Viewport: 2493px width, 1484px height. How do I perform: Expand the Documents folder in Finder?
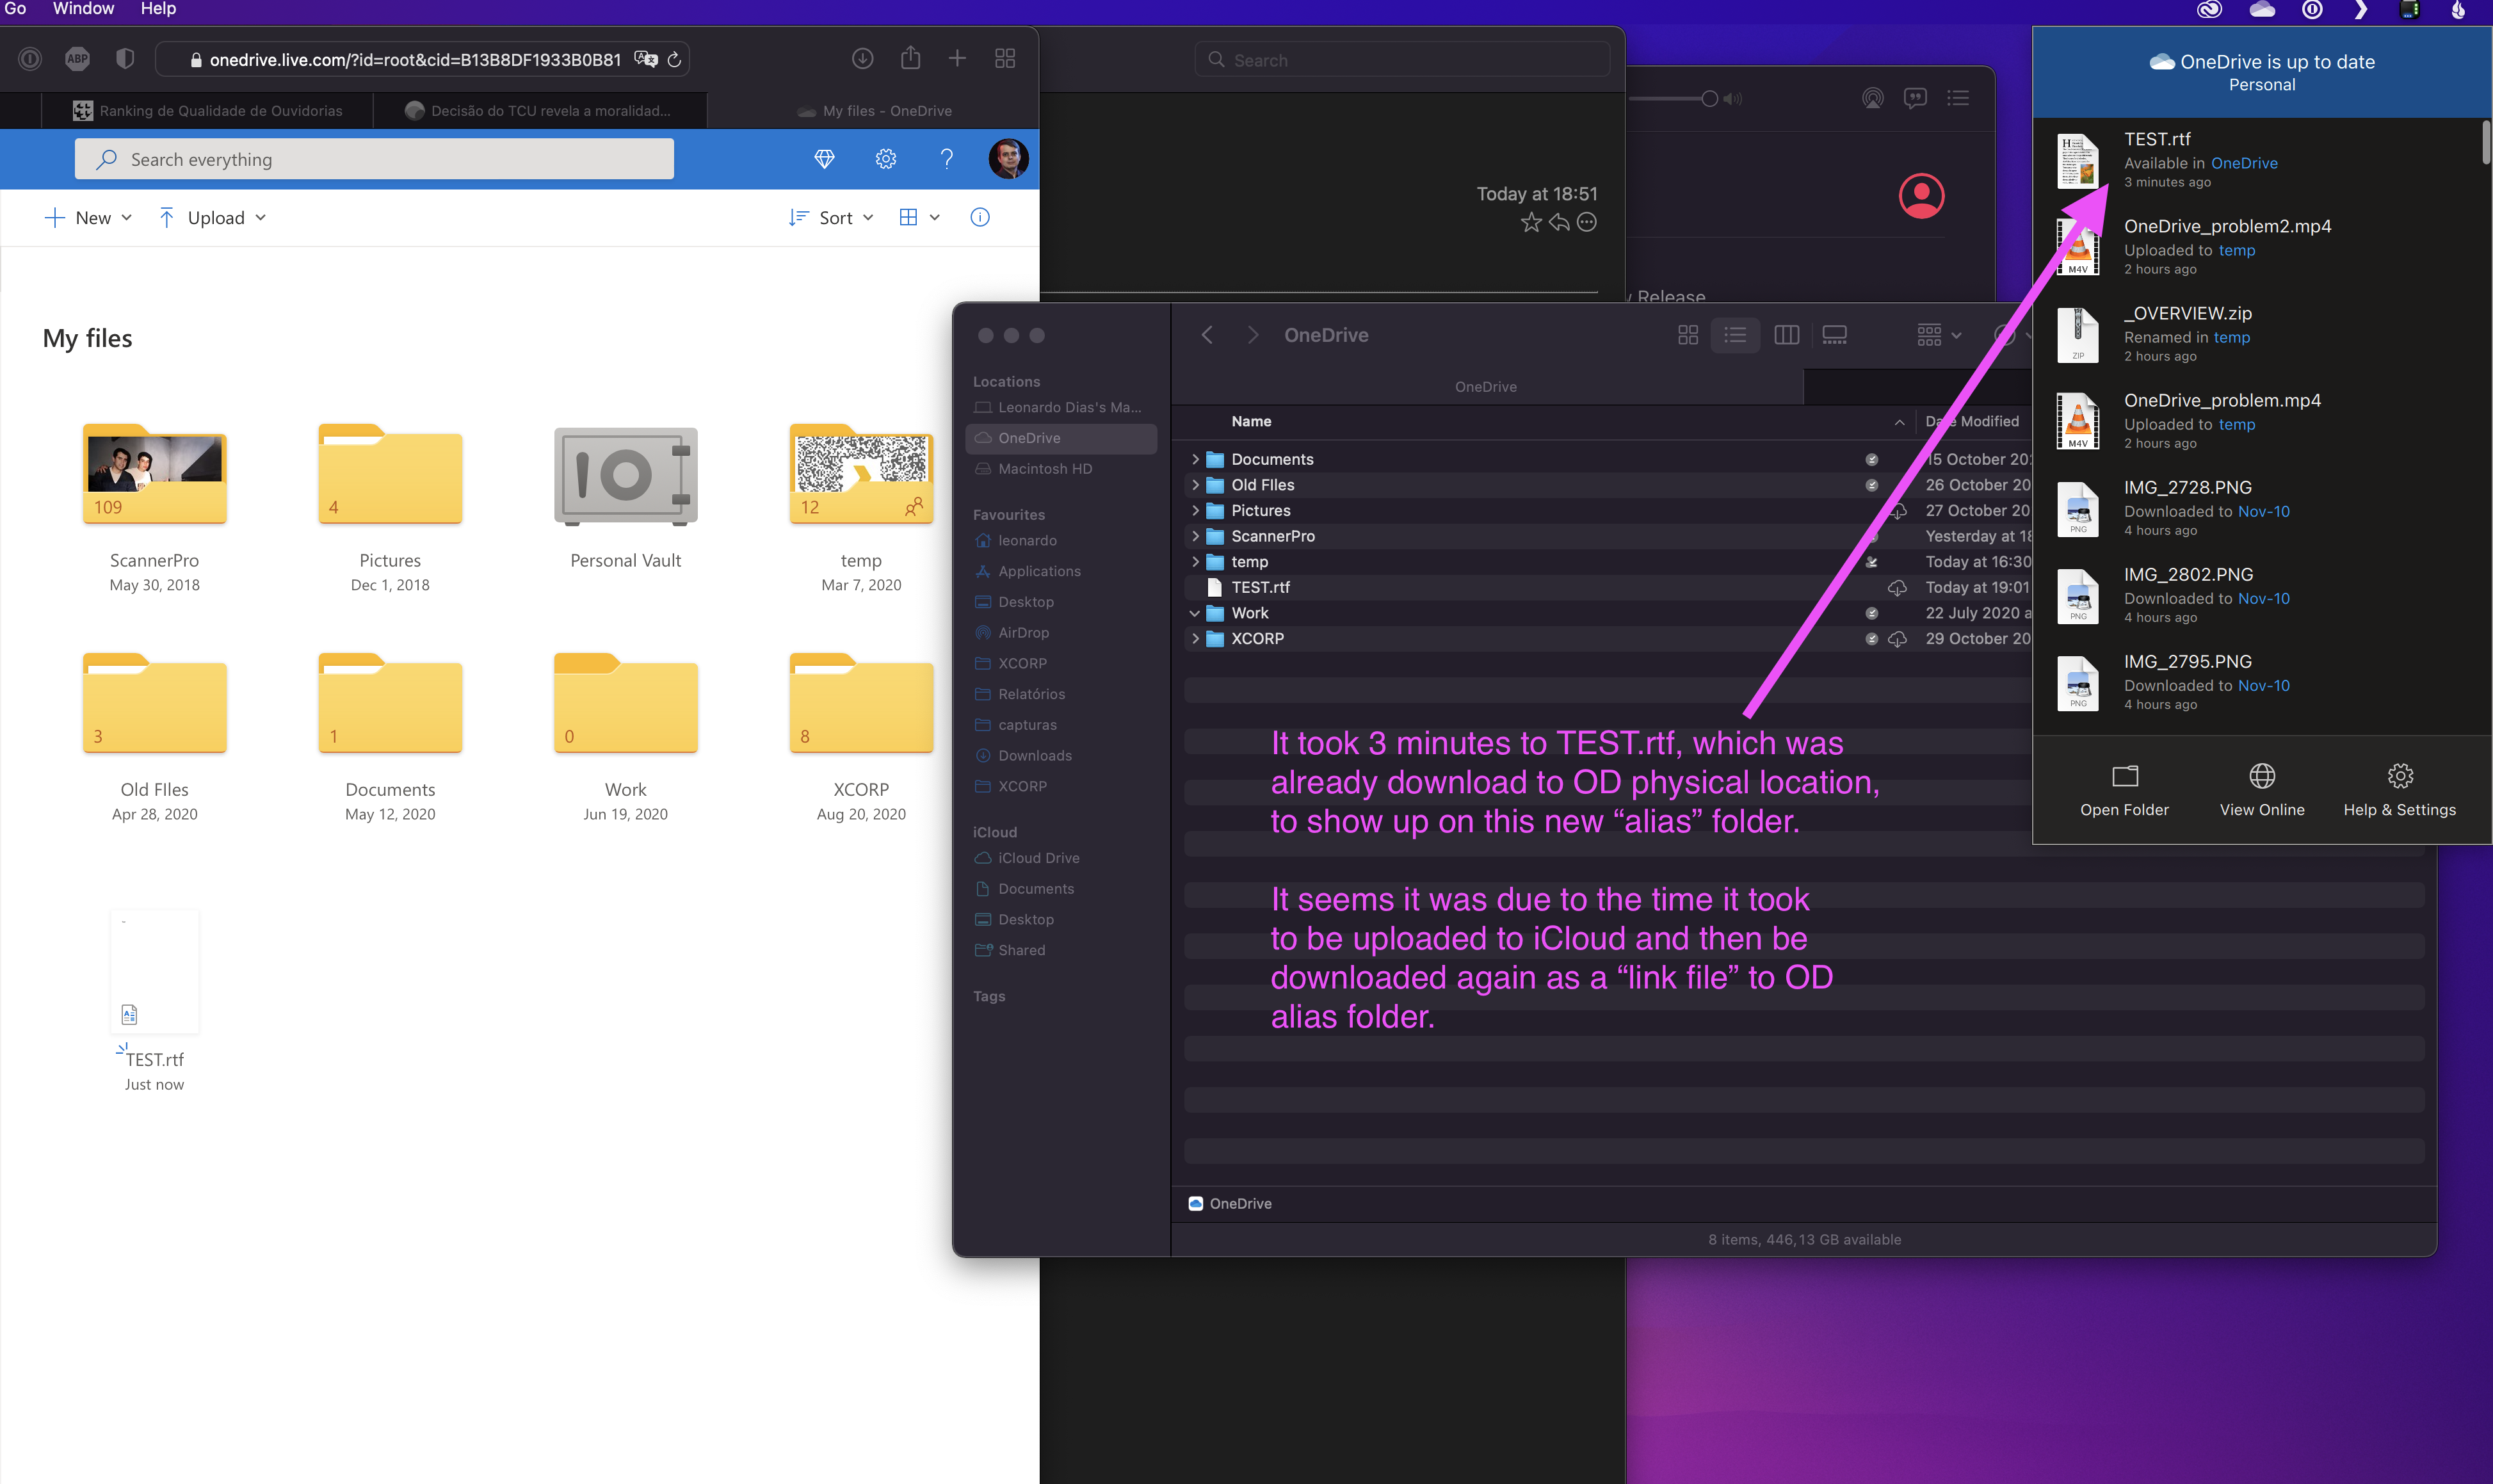pyautogui.click(x=1194, y=459)
